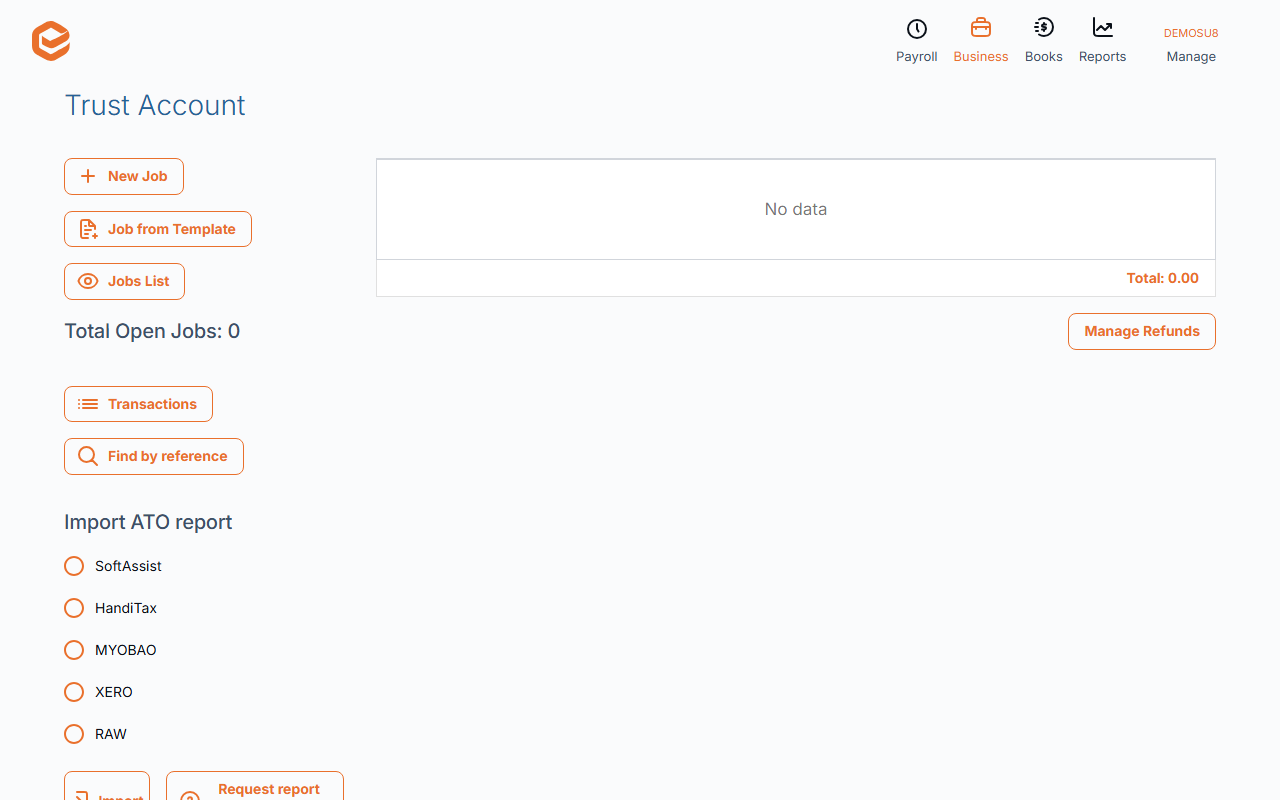Click the Manage Refunds button
The height and width of the screenshot is (800, 1280).
pos(1142,331)
